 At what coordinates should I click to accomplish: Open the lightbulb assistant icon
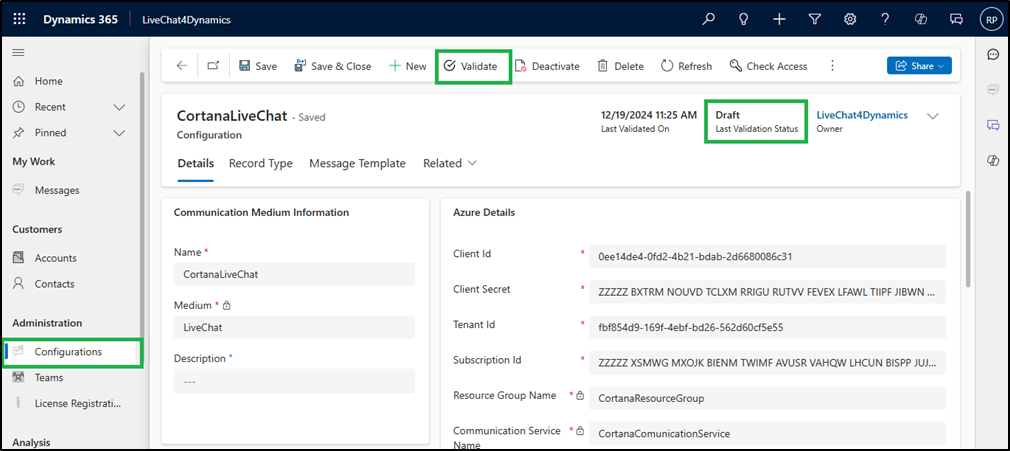click(x=744, y=18)
